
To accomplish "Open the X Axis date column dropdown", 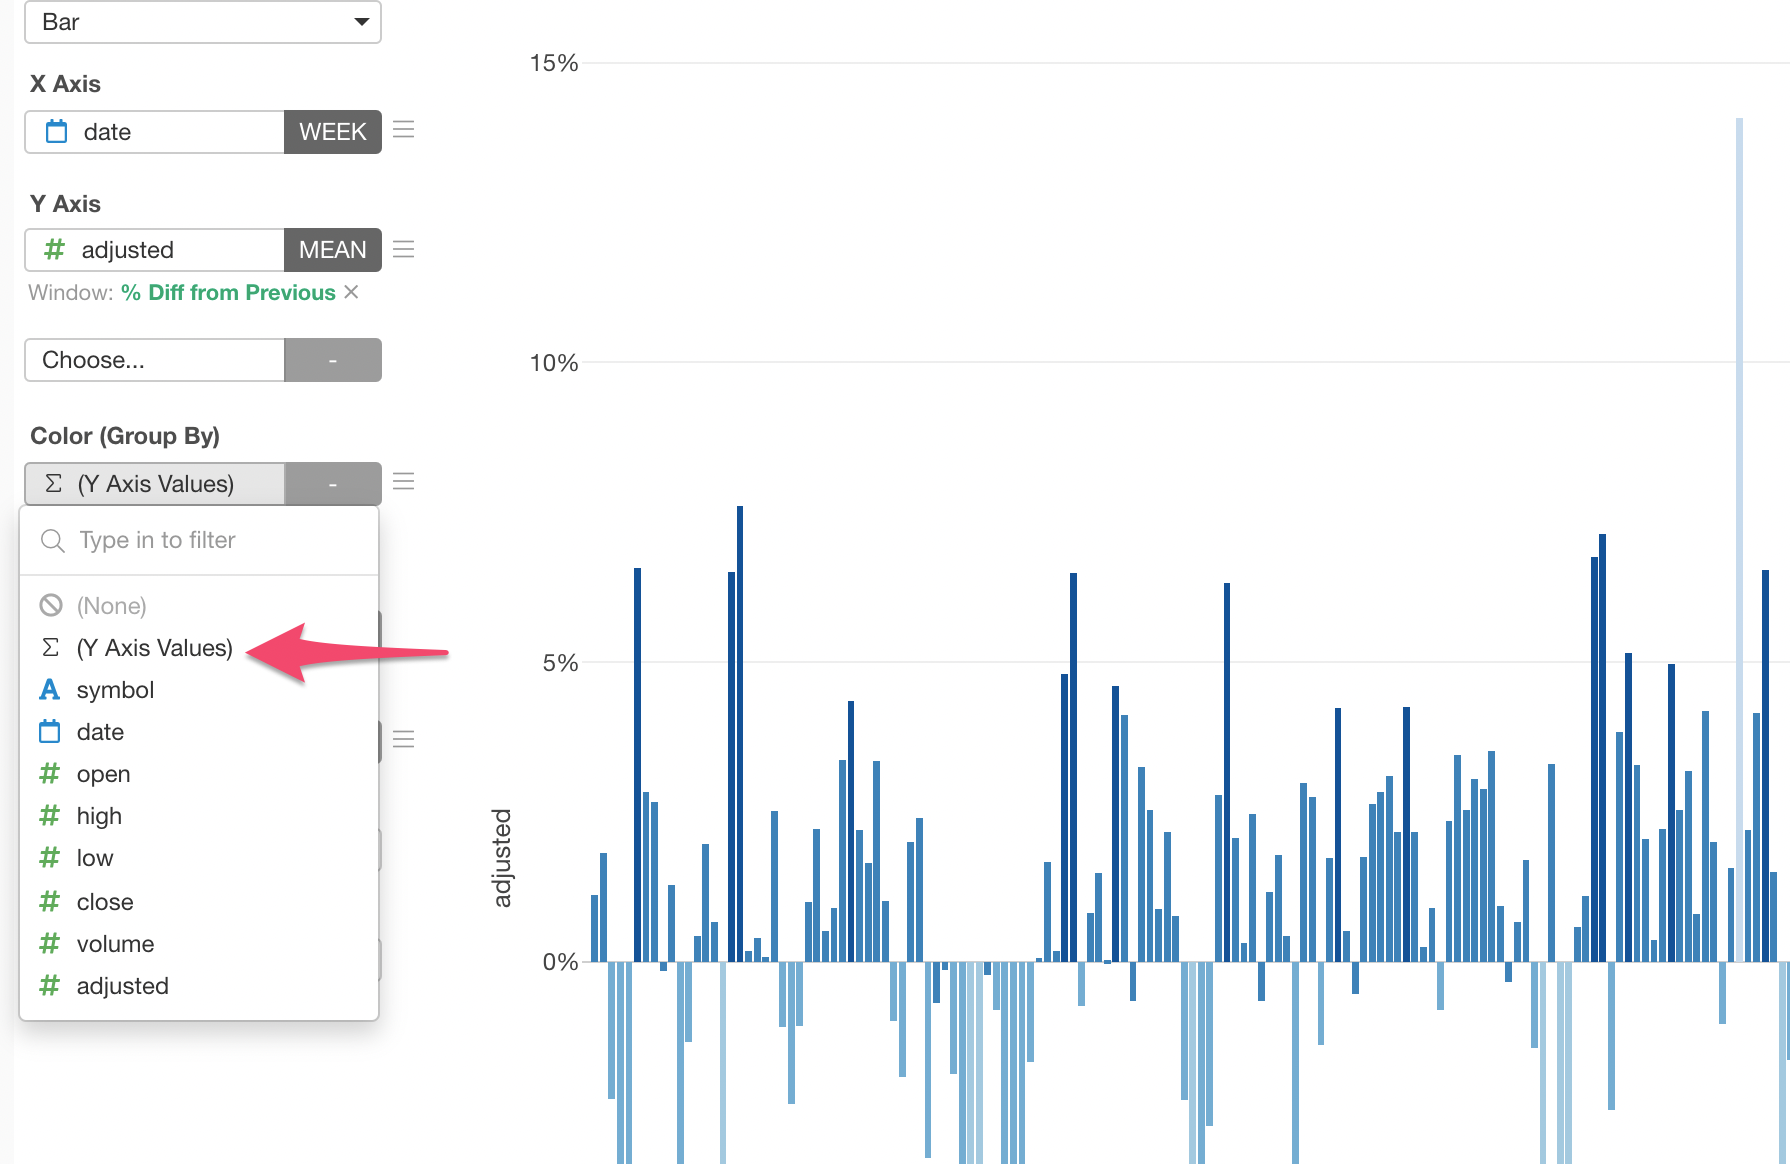I will (155, 132).
